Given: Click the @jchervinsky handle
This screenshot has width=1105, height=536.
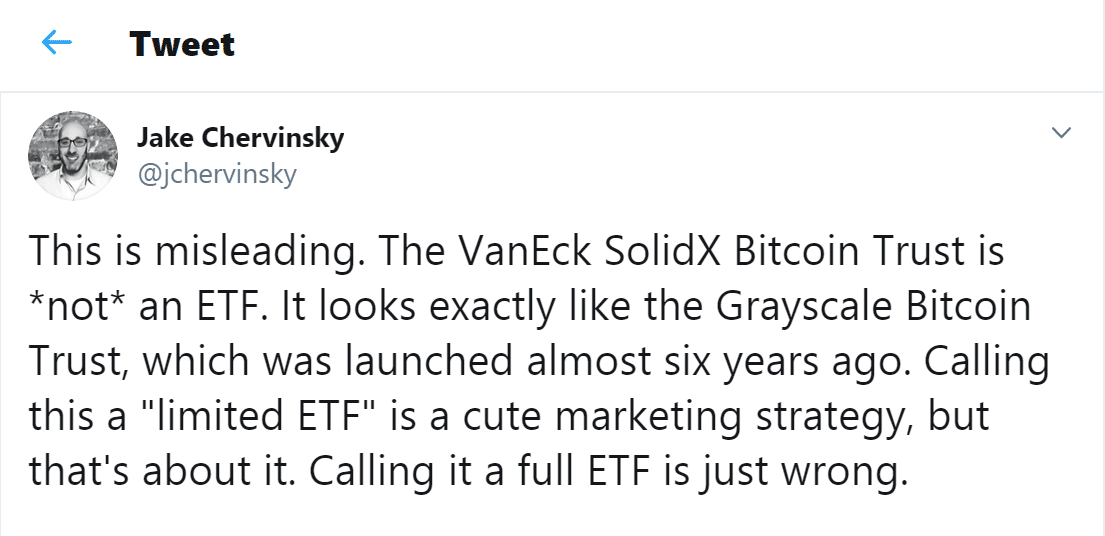Looking at the screenshot, I should (x=216, y=173).
